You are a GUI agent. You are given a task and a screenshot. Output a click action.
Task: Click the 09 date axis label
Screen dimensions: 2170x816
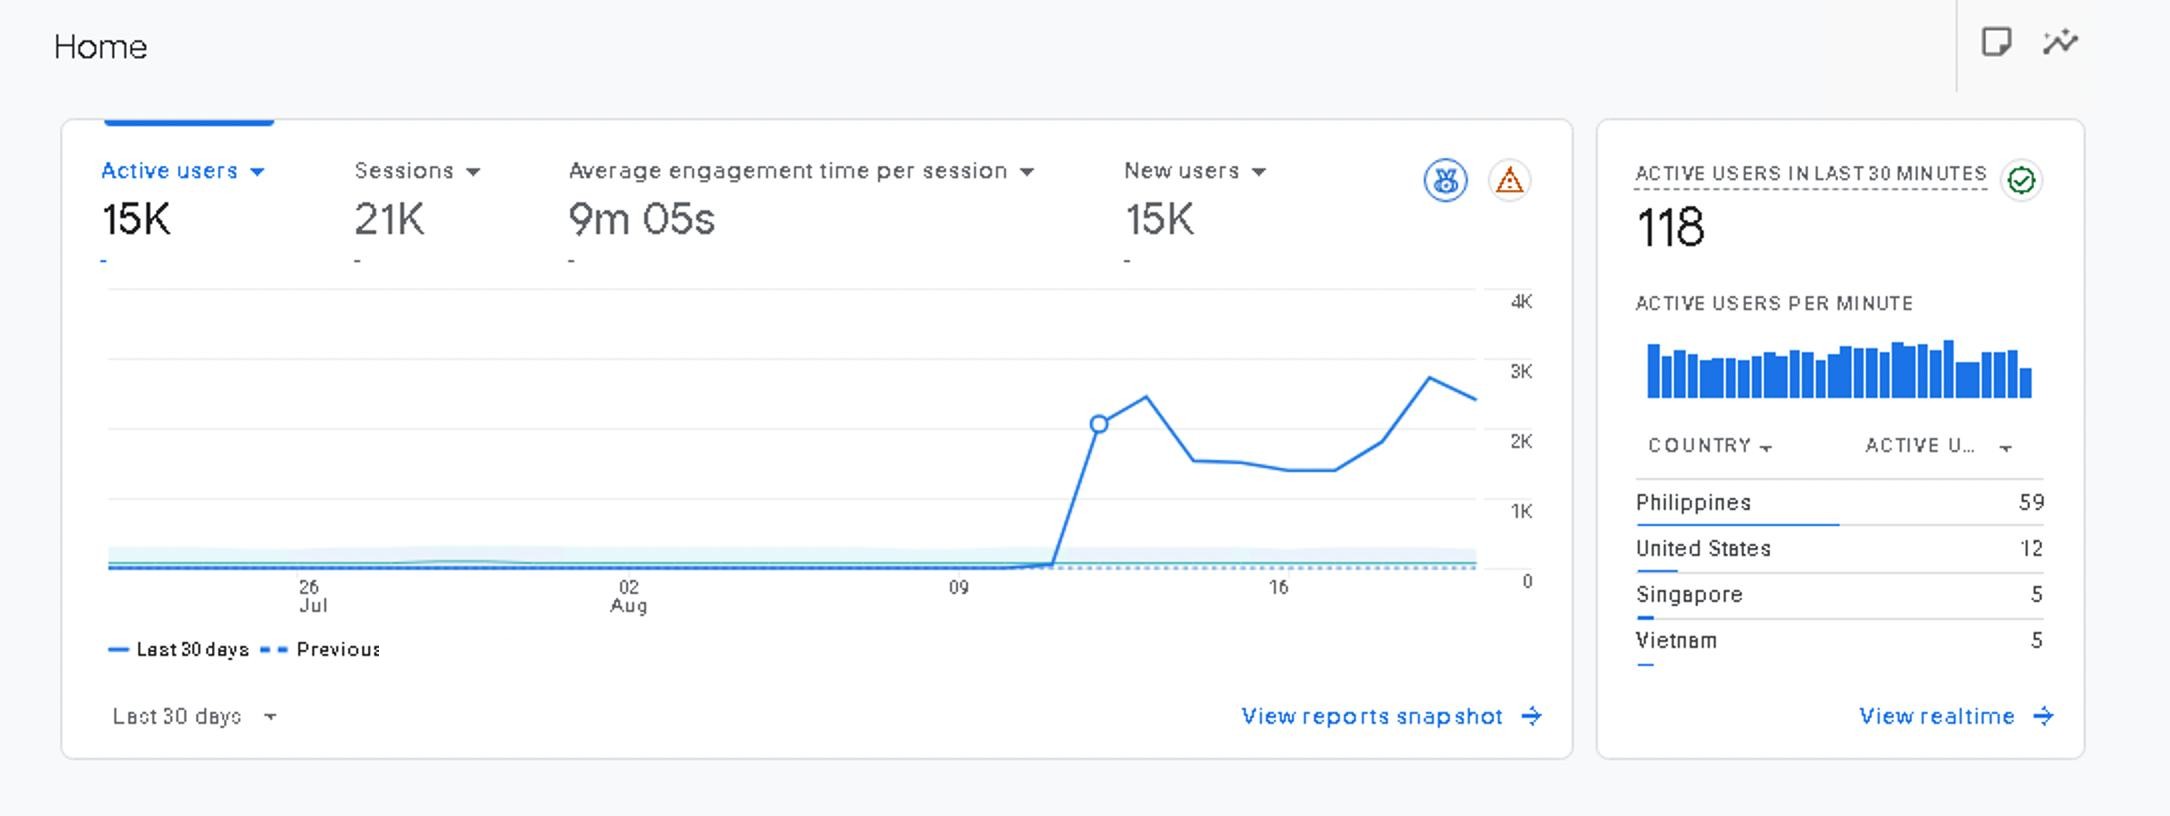coord(958,587)
